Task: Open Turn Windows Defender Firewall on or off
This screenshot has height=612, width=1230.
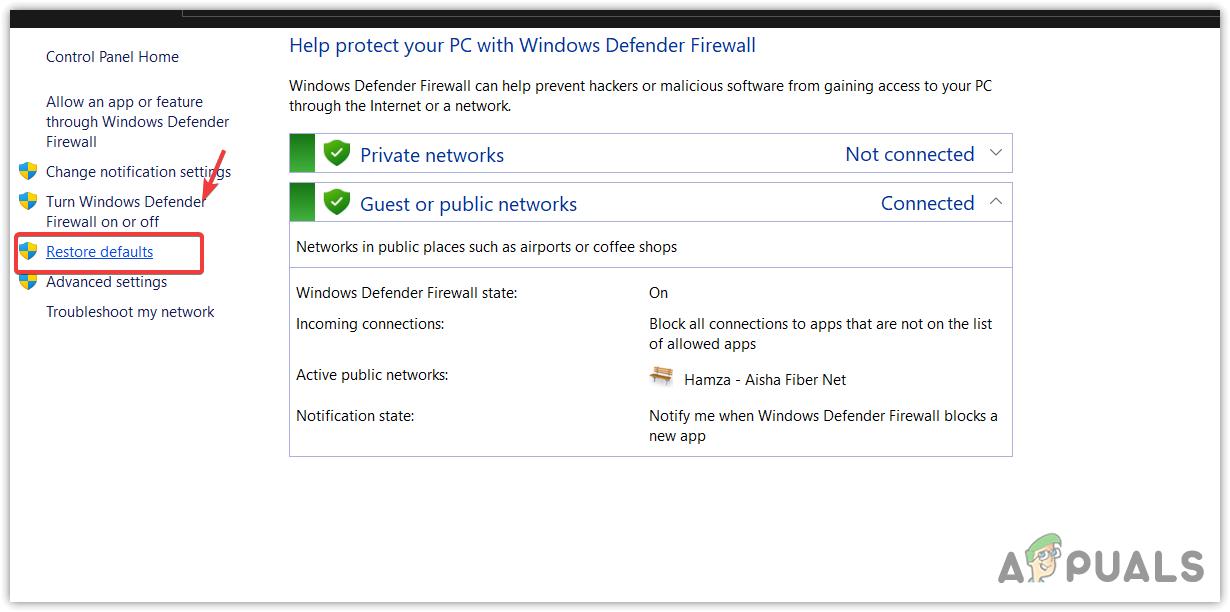Action: tap(125, 211)
